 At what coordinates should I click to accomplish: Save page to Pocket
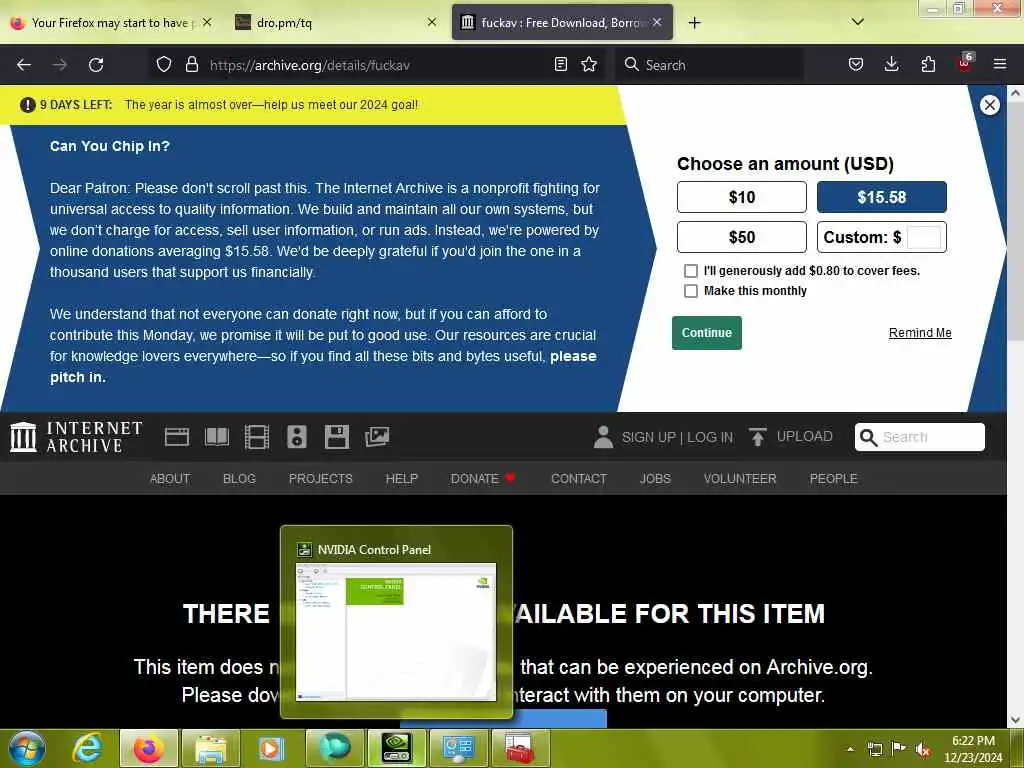tap(856, 65)
